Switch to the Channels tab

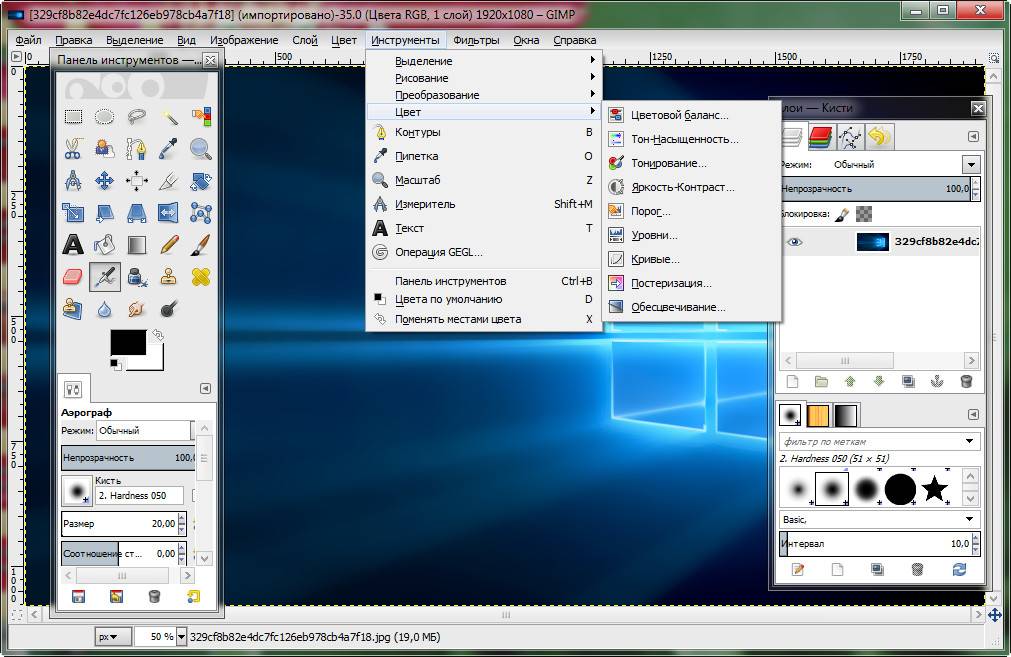pos(820,137)
